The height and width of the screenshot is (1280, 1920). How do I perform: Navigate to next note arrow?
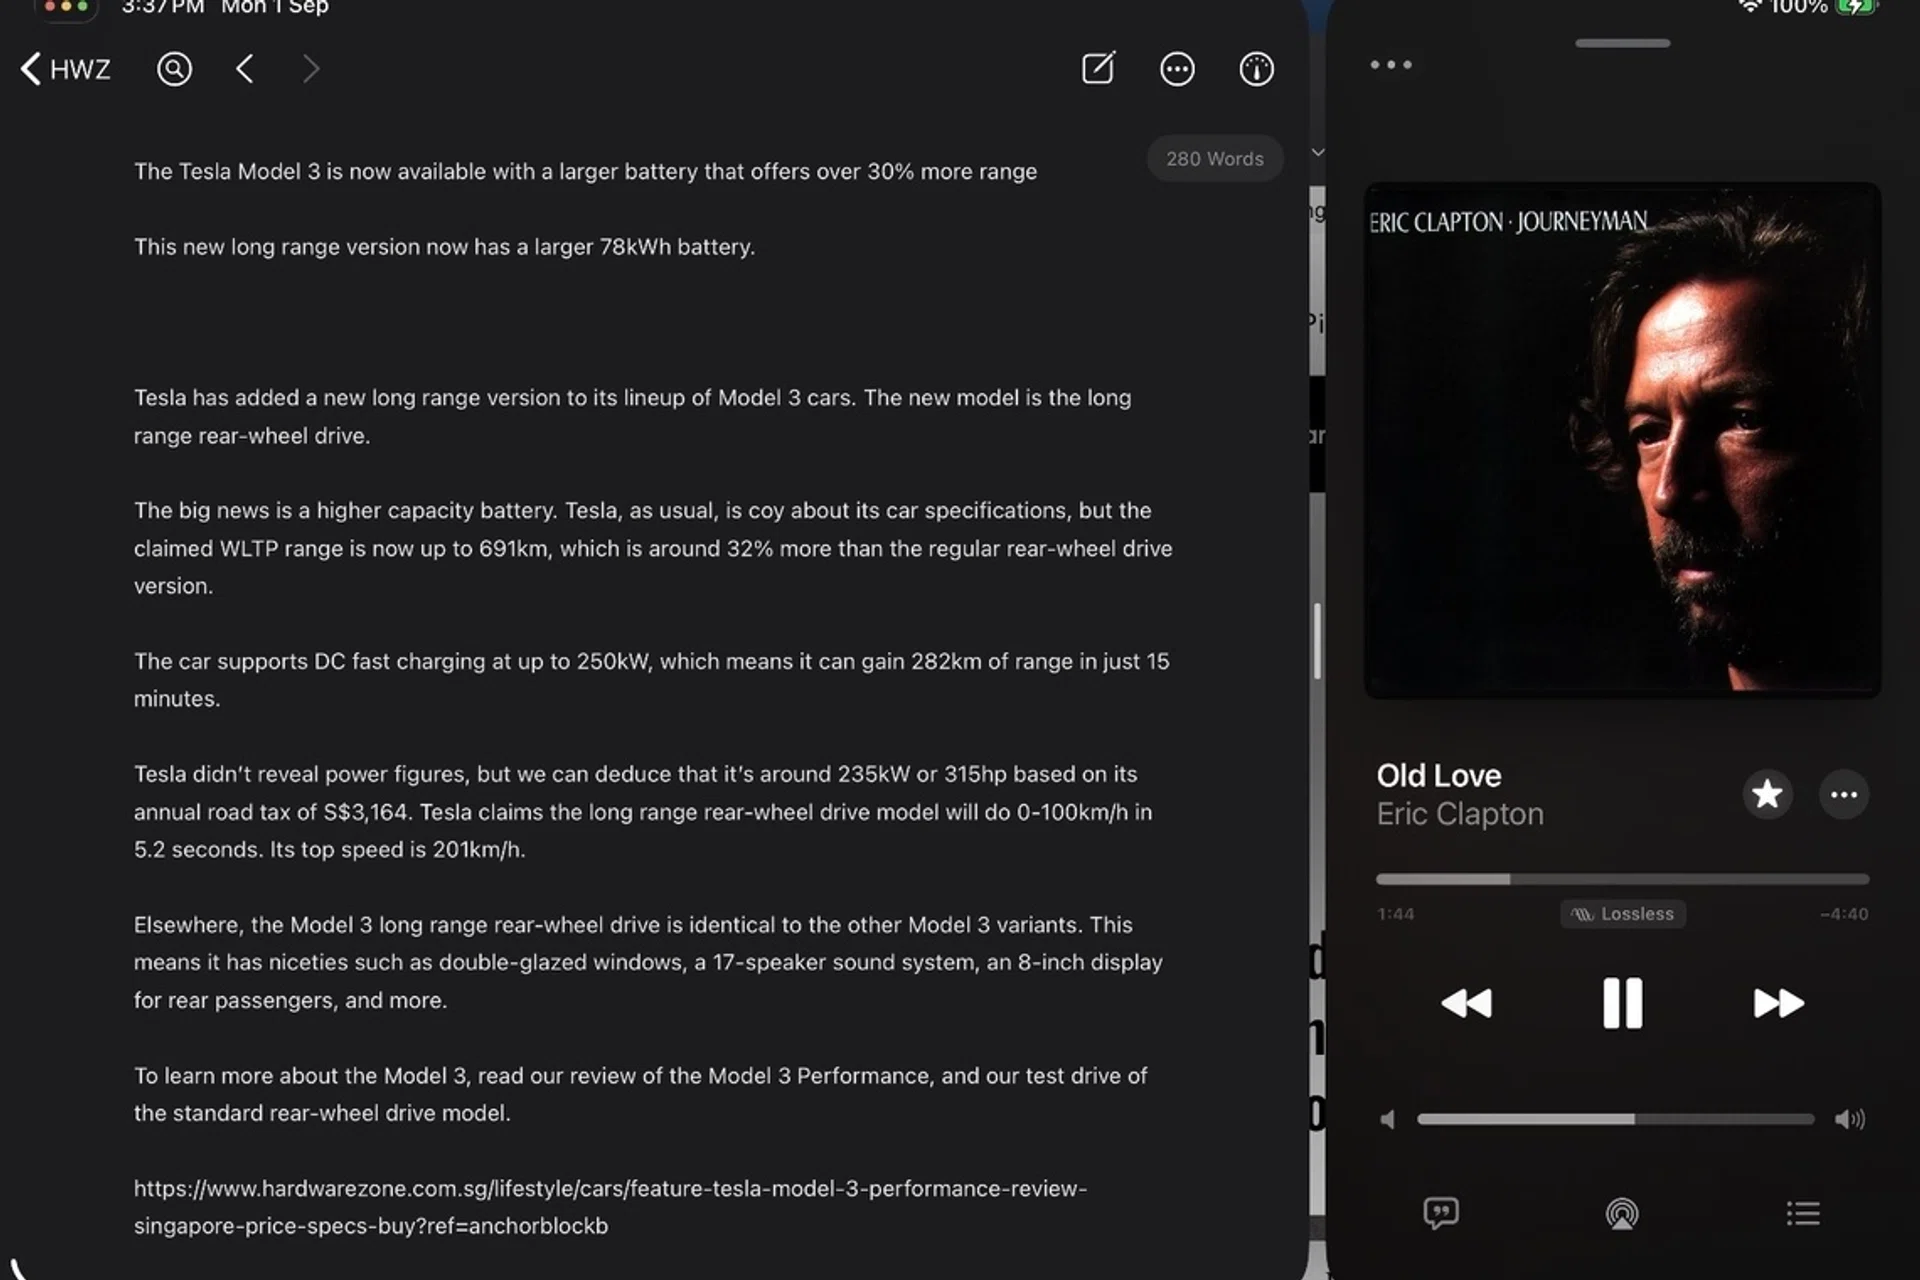coord(311,69)
